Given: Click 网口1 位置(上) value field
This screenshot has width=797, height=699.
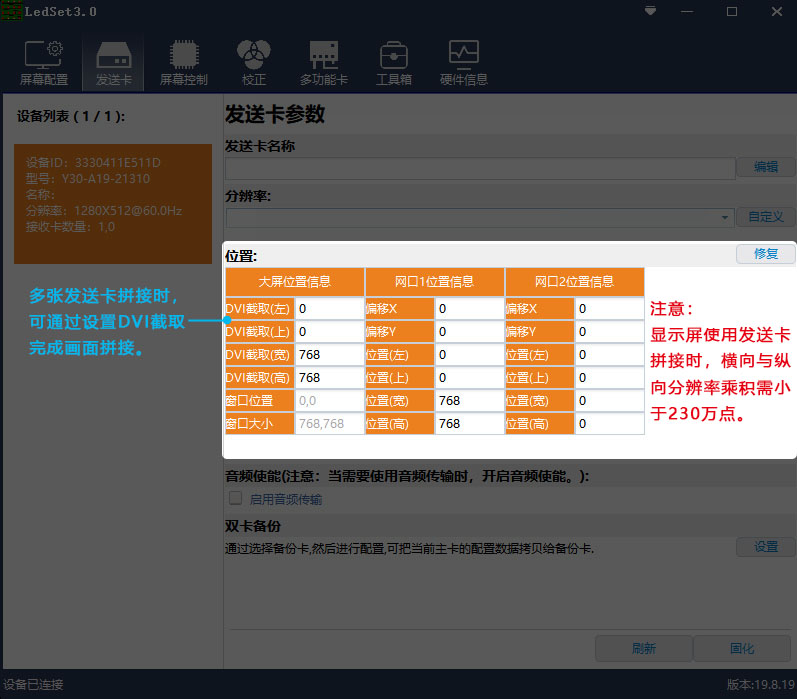Looking at the screenshot, I should 469,378.
